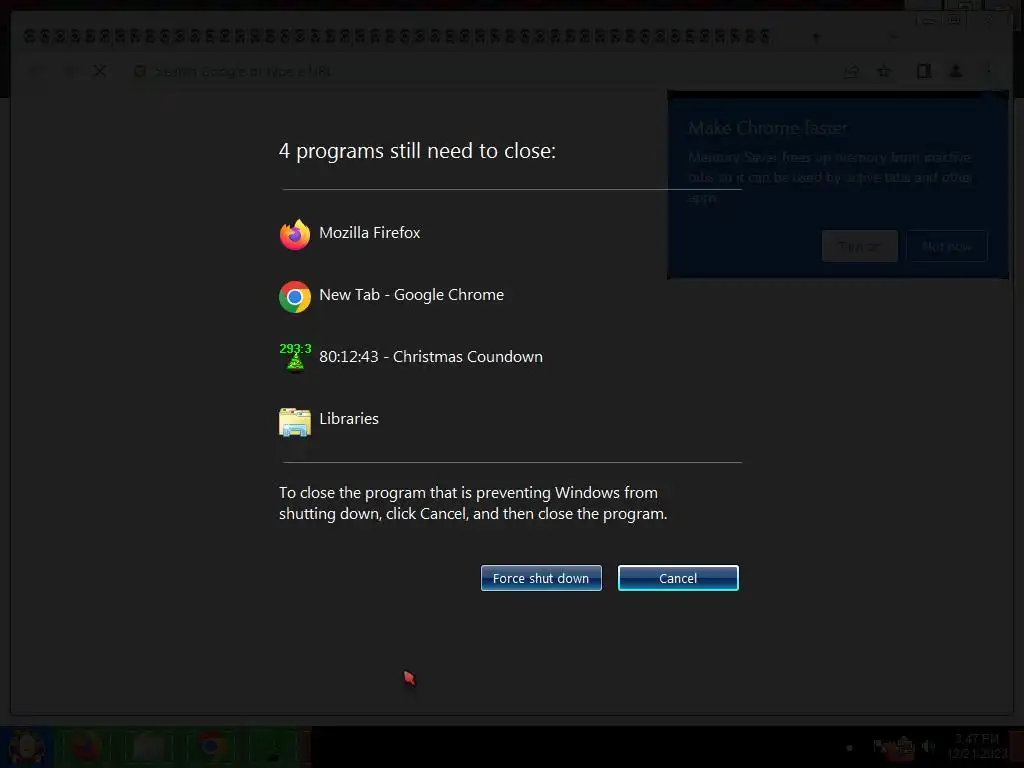Select the Mozilla Firefox icon in the list
Screen dimensions: 1024x768
click(295, 234)
